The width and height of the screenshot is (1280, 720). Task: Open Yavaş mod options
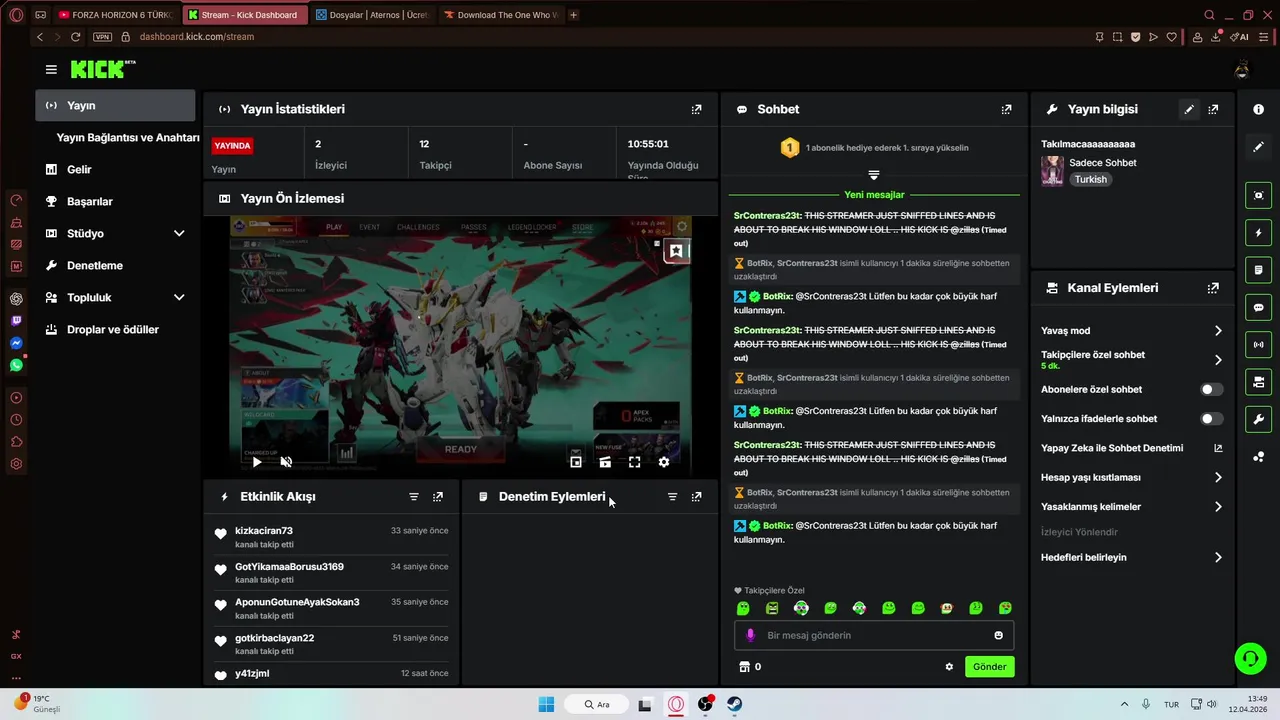(x=1131, y=331)
